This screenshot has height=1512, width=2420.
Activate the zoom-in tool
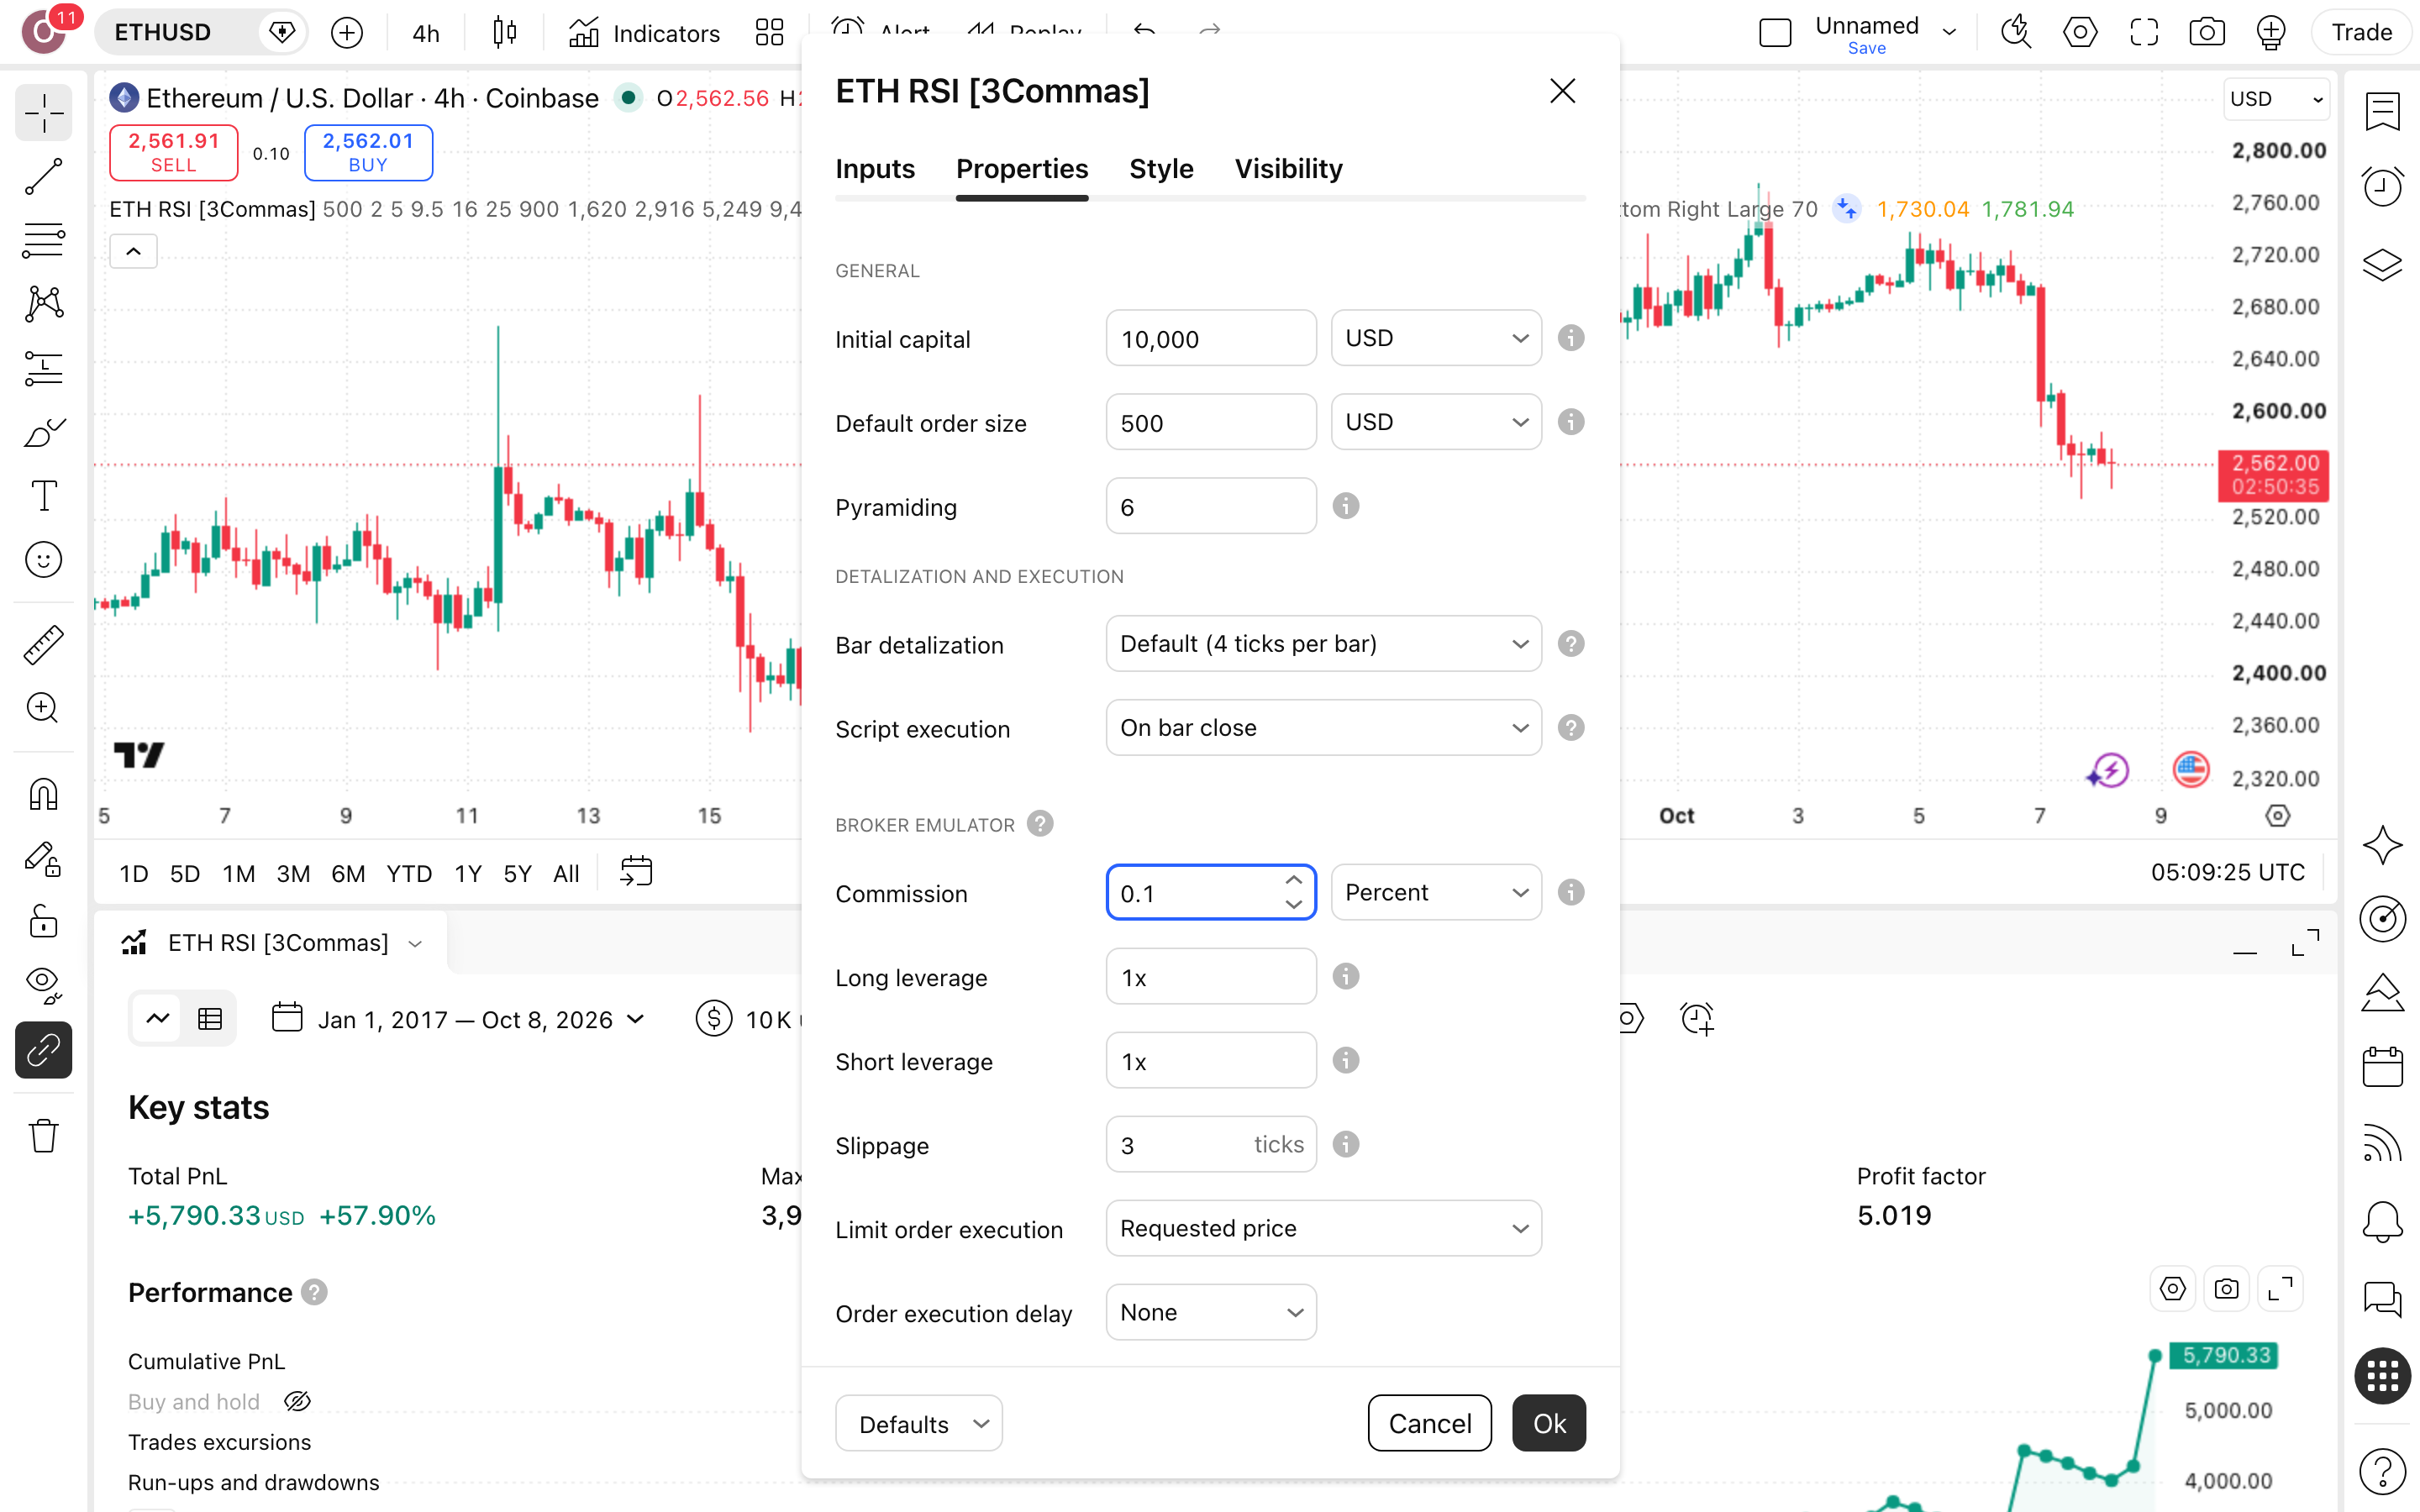(43, 709)
